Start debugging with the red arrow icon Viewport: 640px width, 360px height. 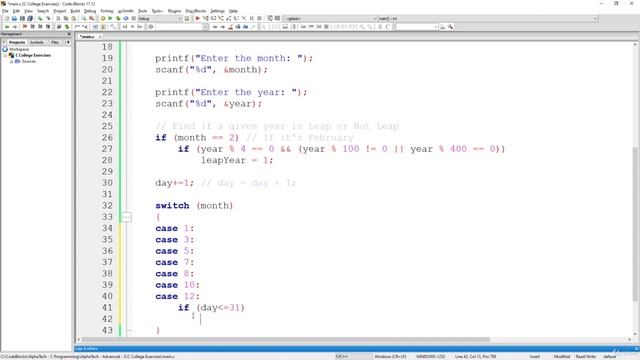point(198,18)
